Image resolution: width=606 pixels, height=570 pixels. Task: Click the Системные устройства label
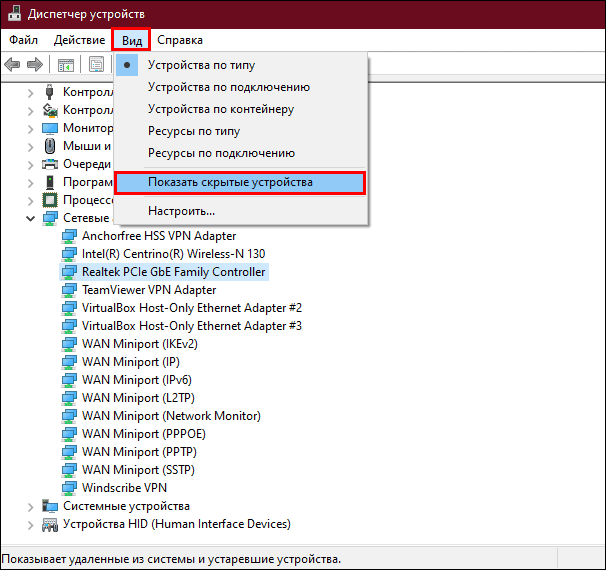126,506
